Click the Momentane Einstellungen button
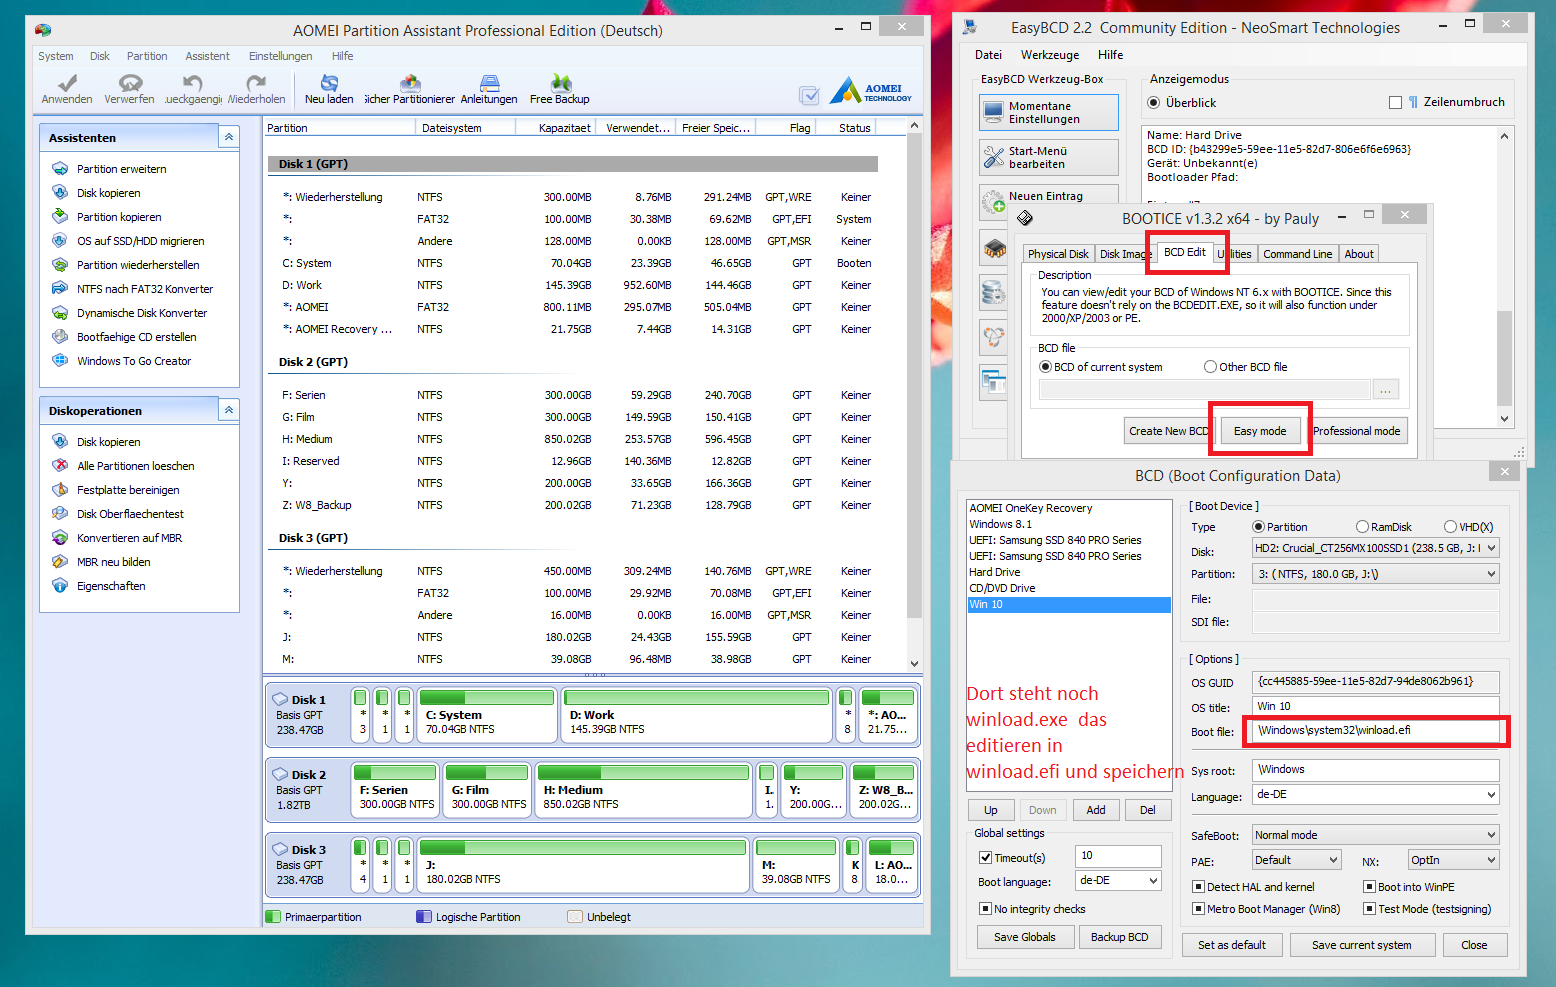Image resolution: width=1556 pixels, height=987 pixels. point(1049,112)
